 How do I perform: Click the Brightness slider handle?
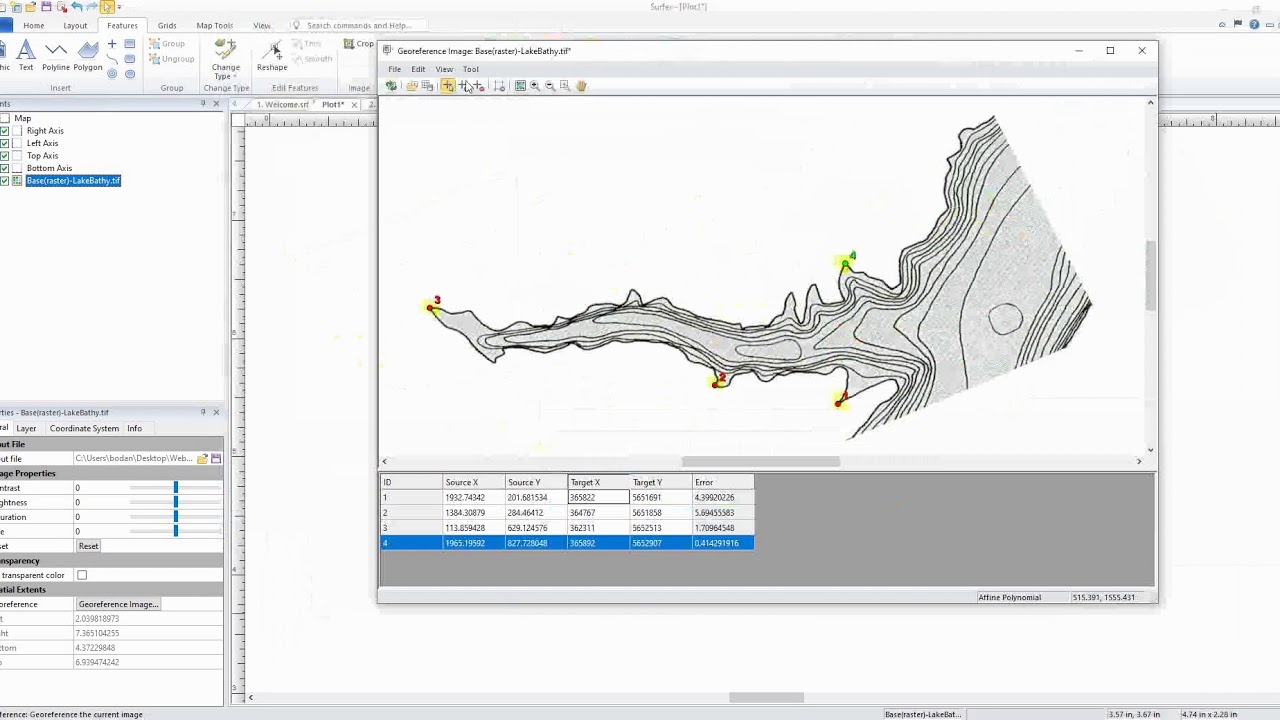coord(175,502)
